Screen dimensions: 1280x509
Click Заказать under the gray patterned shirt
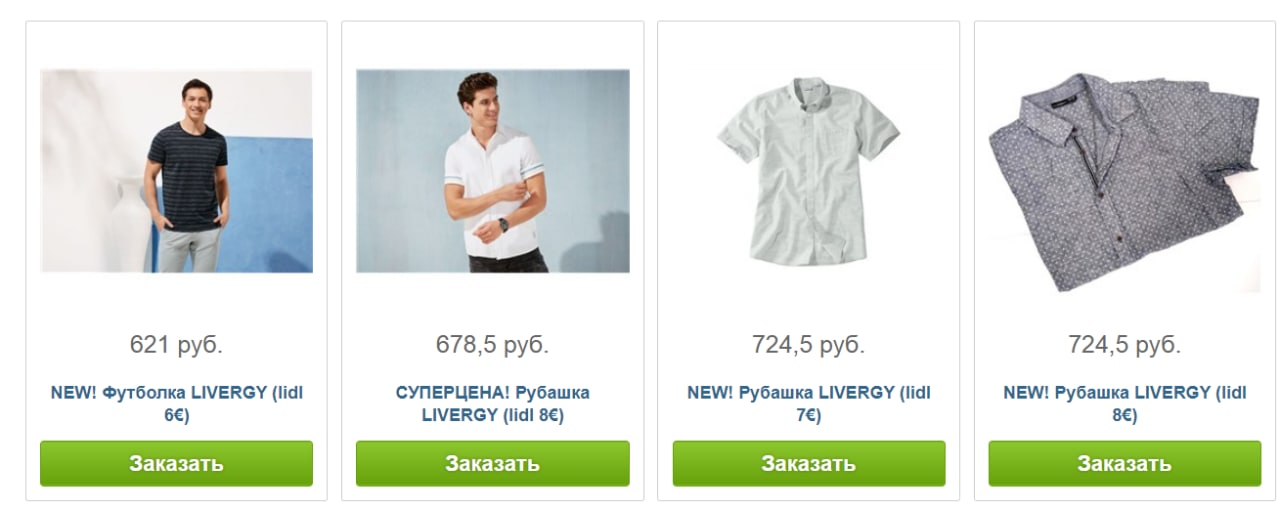(1124, 464)
